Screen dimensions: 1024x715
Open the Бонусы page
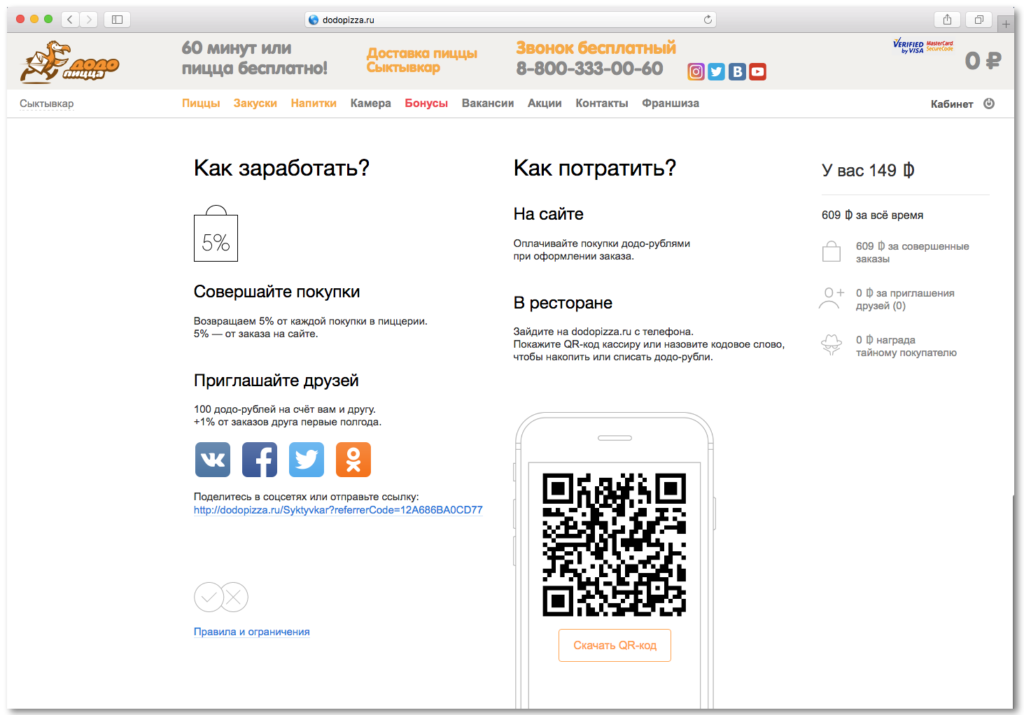(x=426, y=103)
